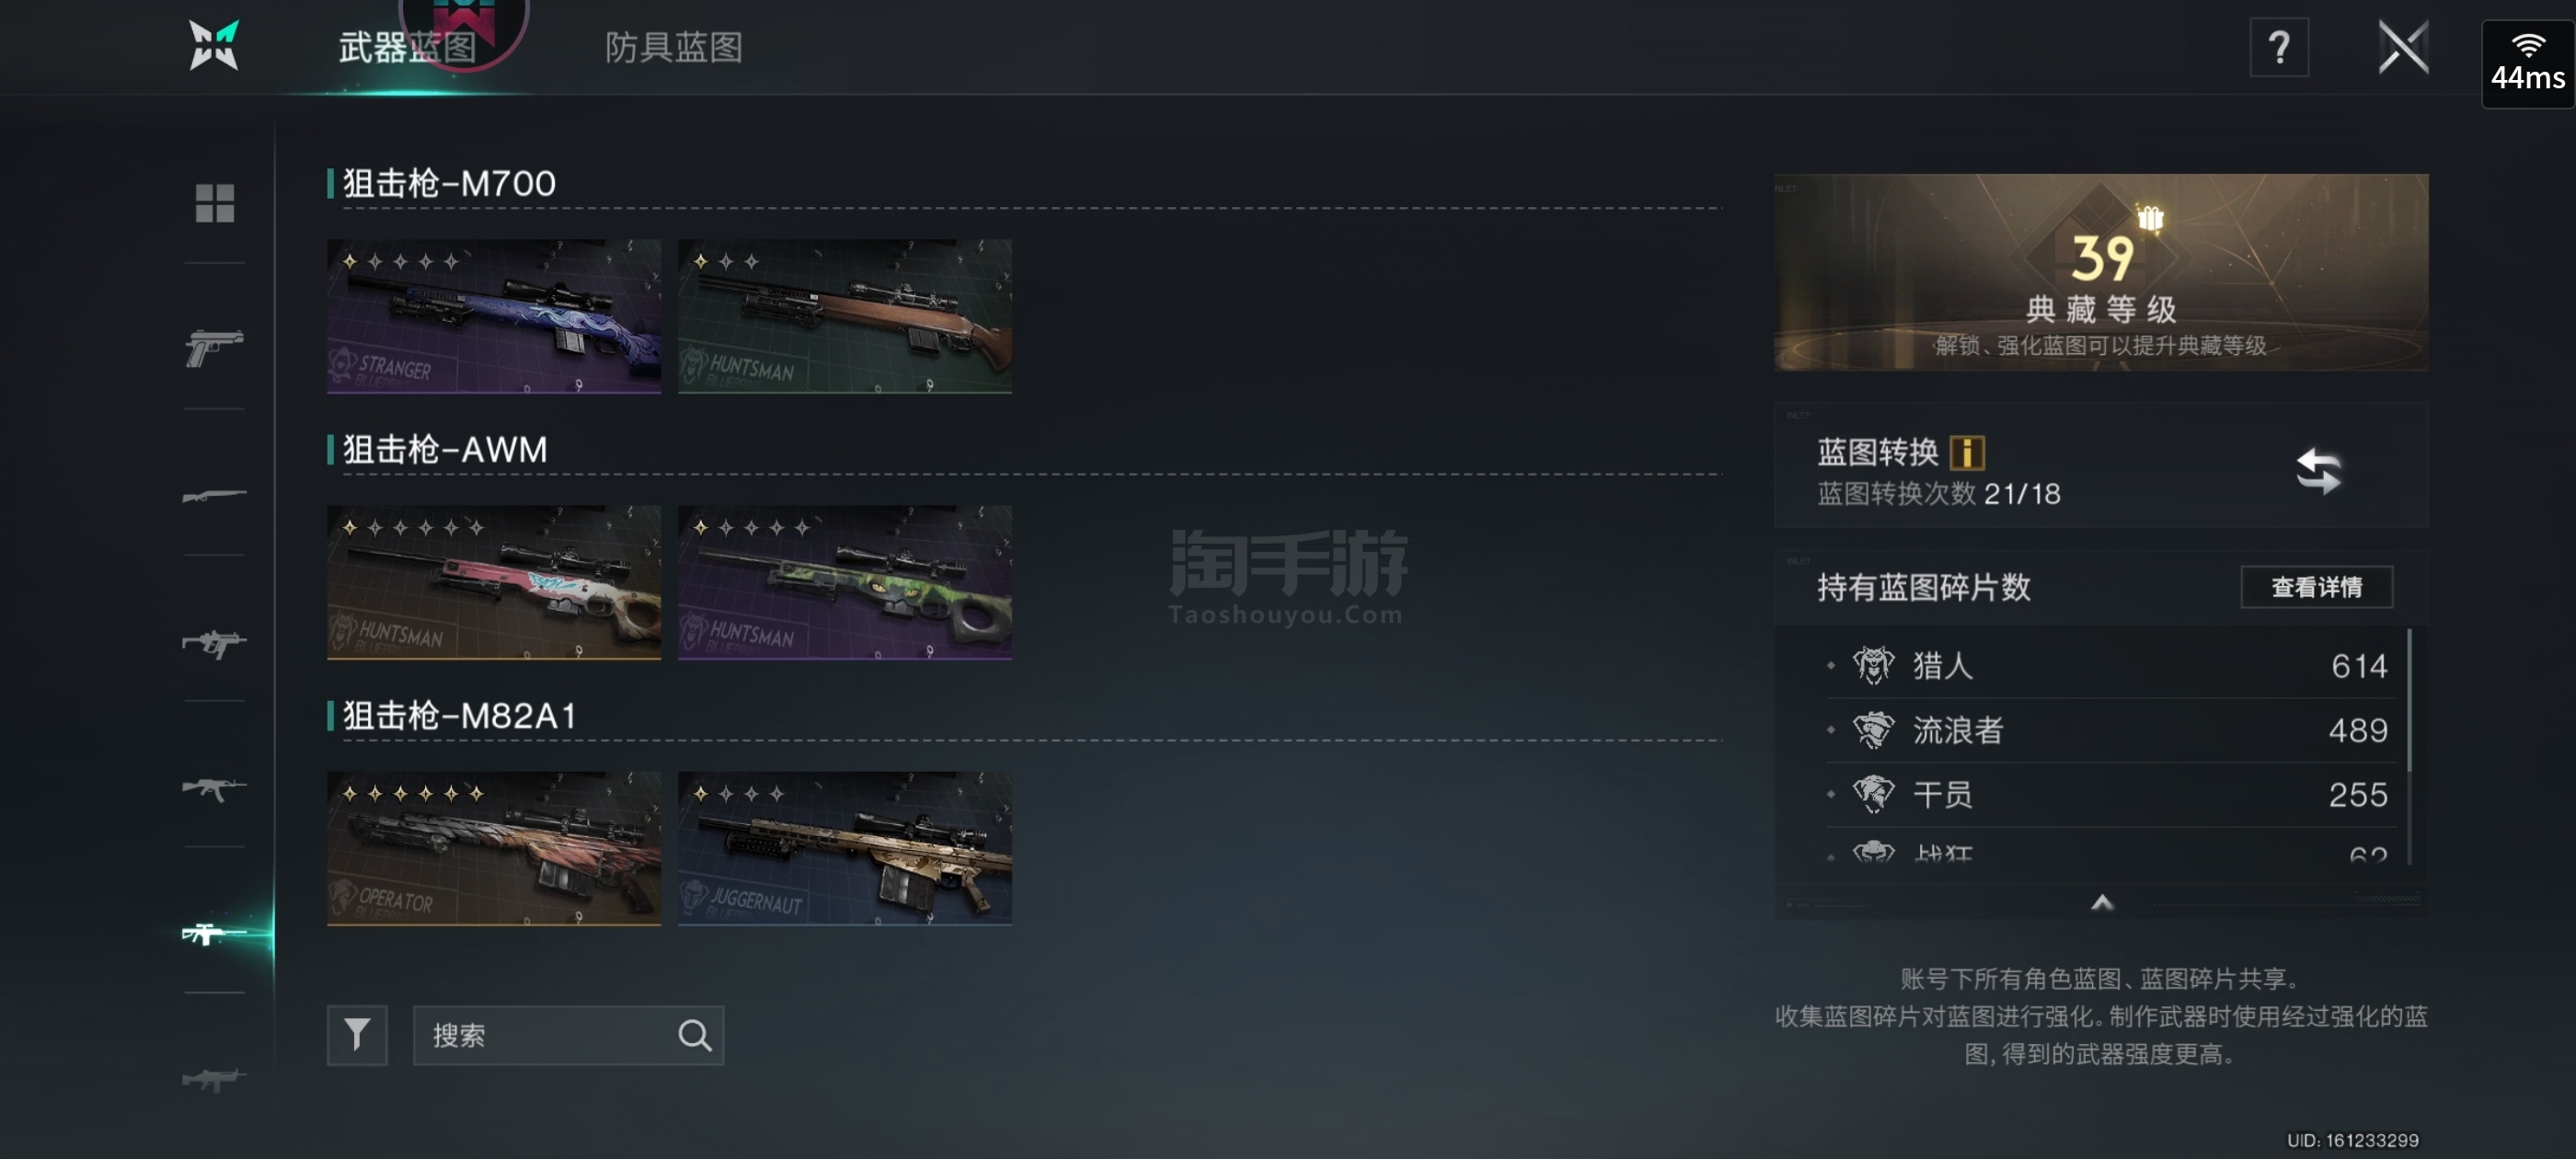
Task: Click the blueprint conversion swap arrows icon
Action: pos(2318,471)
